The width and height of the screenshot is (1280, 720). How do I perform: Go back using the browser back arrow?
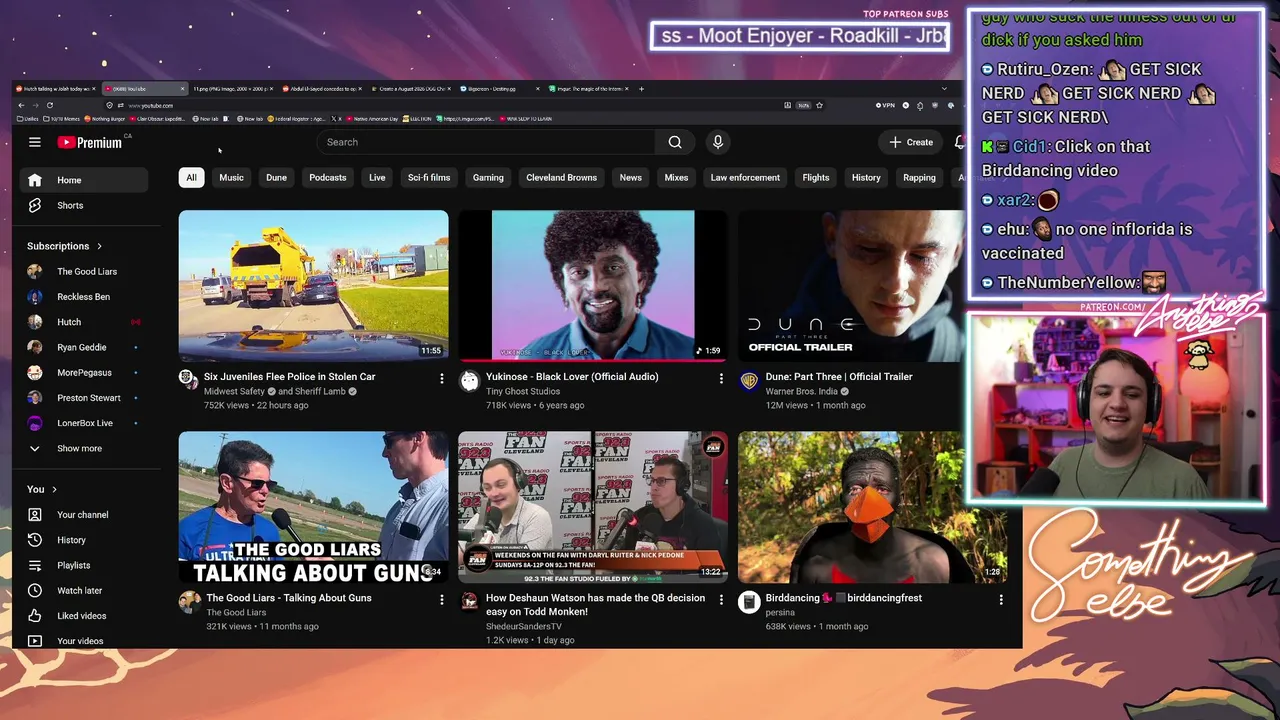click(x=21, y=105)
